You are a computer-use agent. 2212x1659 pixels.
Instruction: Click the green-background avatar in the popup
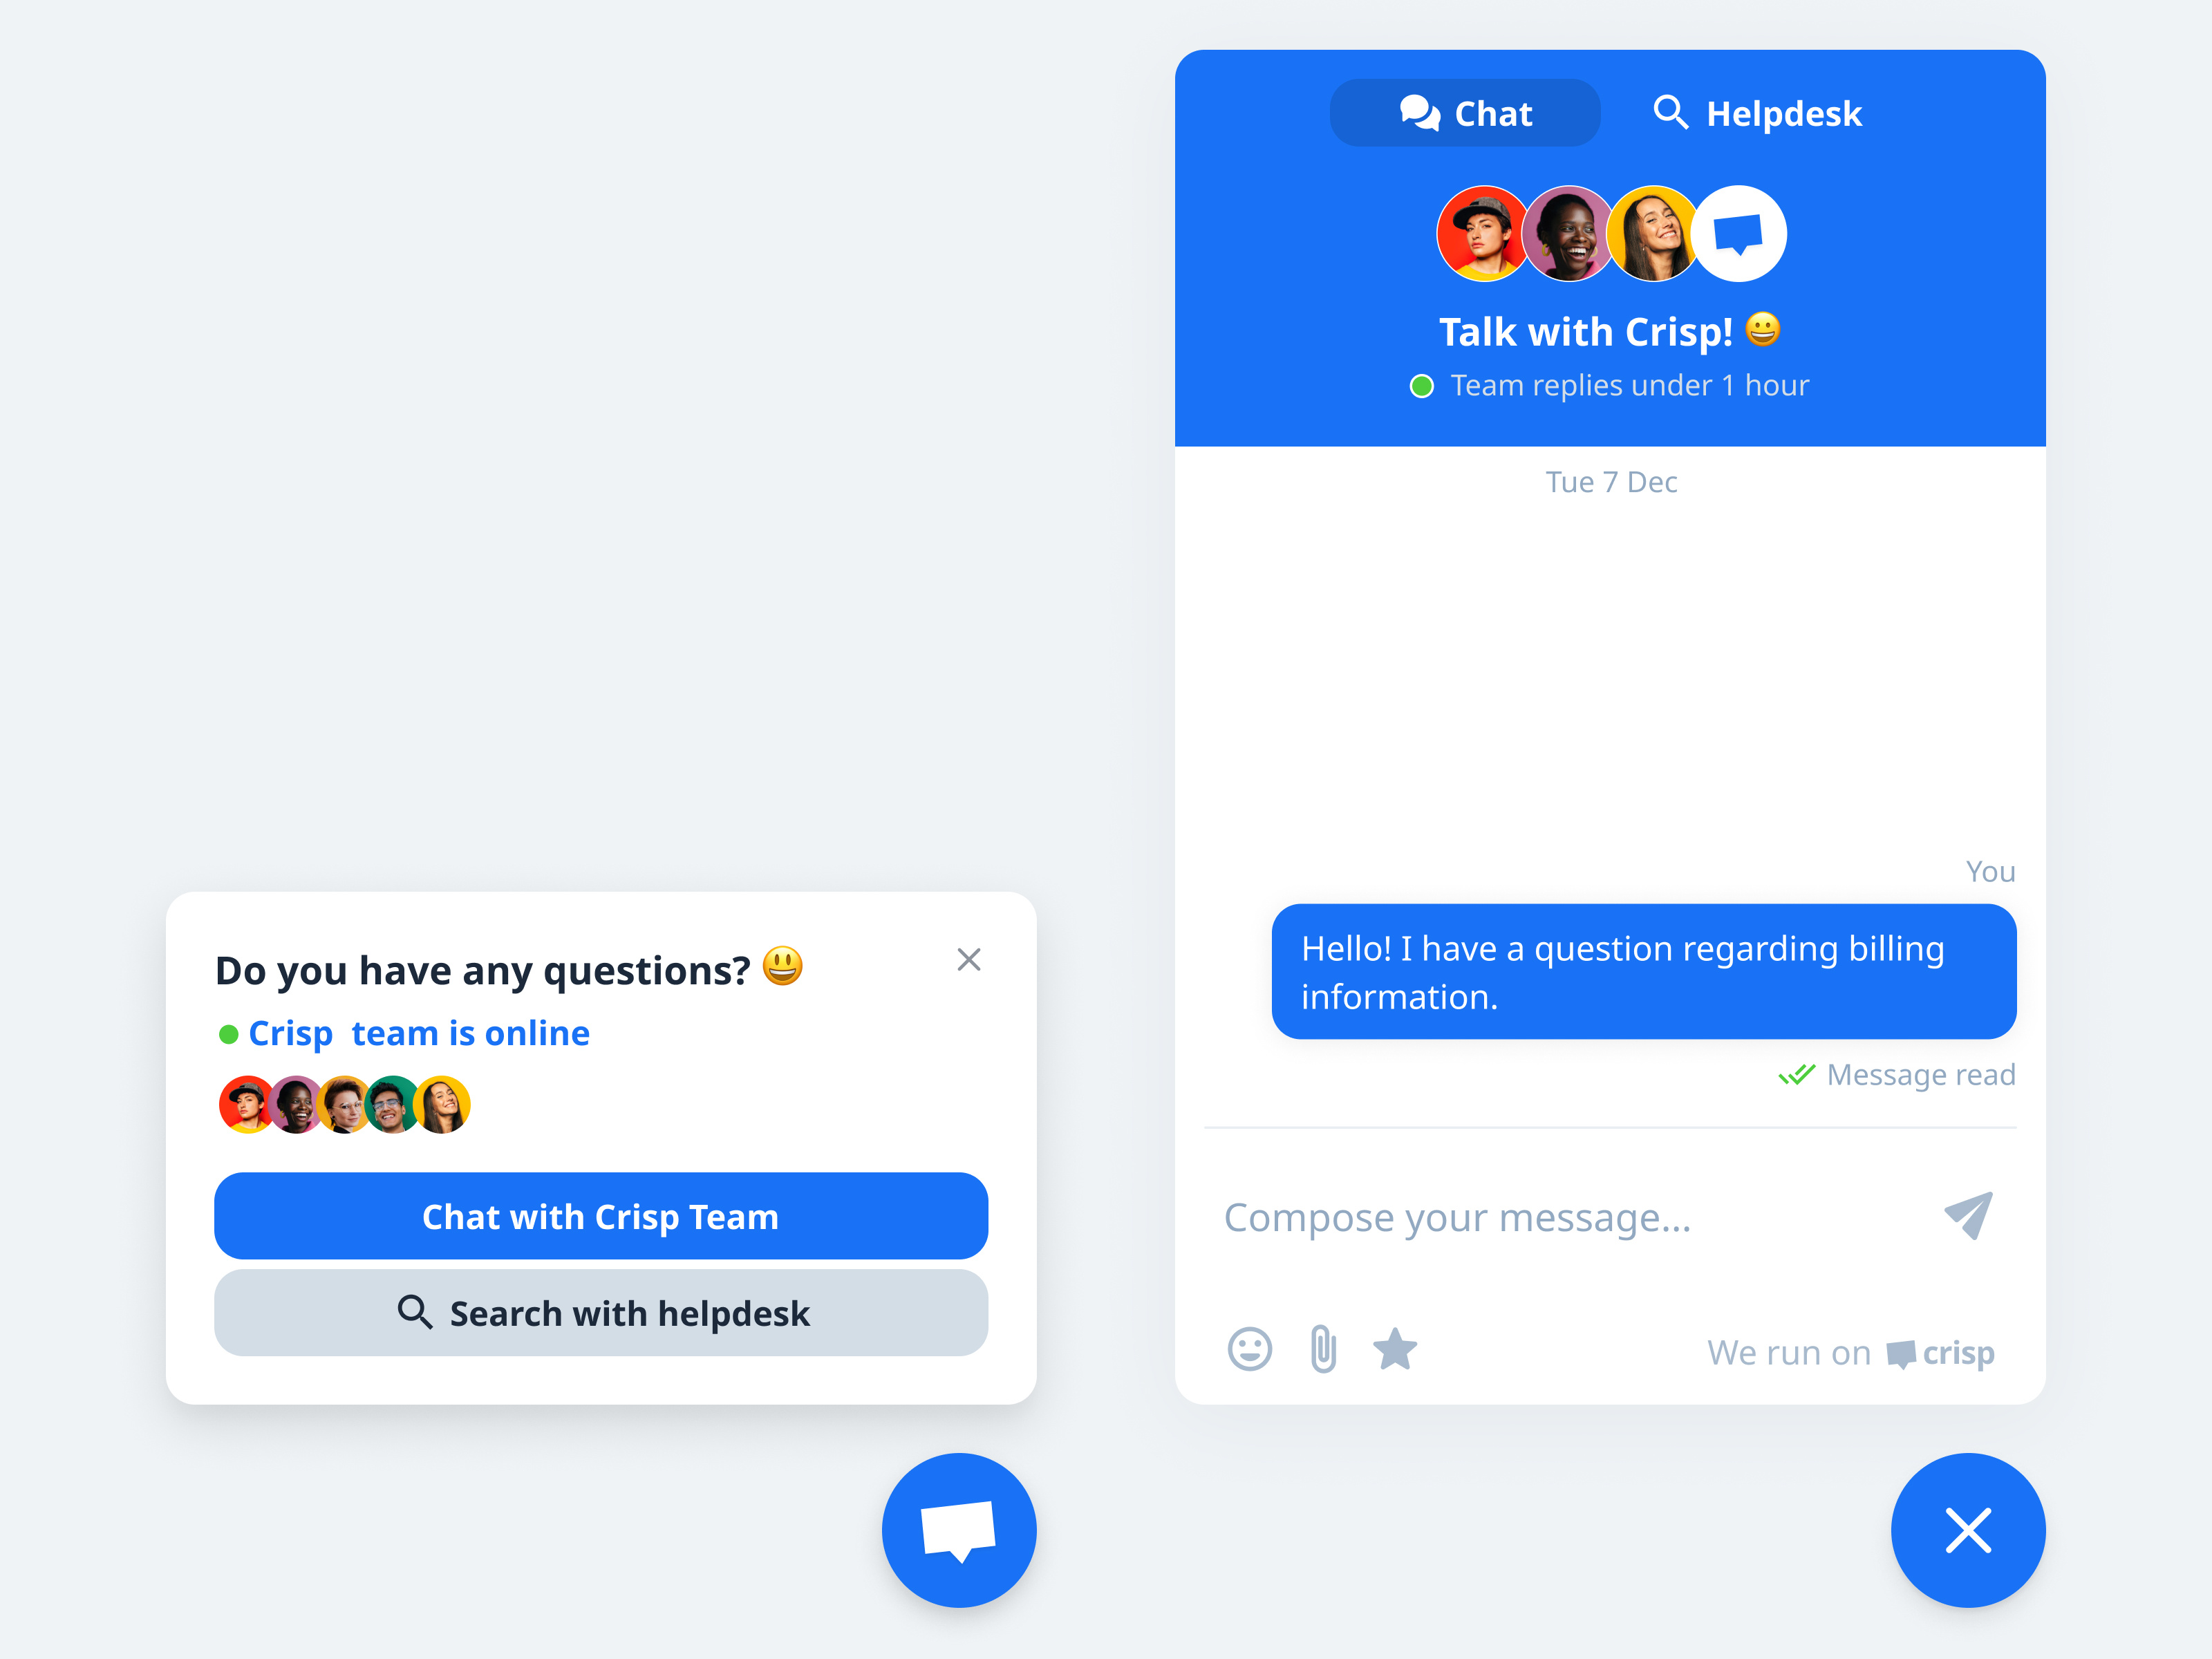coord(392,1105)
